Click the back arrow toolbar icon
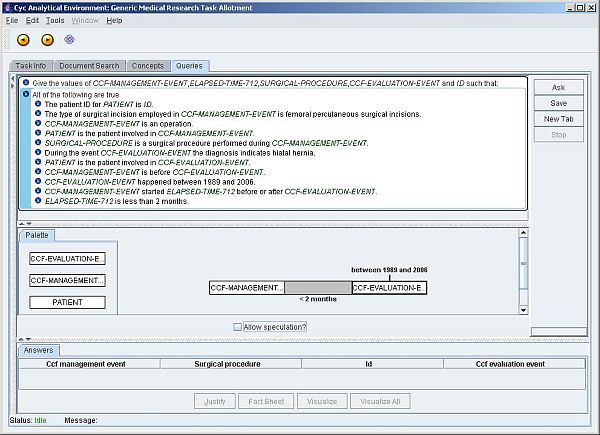 pyautogui.click(x=23, y=40)
